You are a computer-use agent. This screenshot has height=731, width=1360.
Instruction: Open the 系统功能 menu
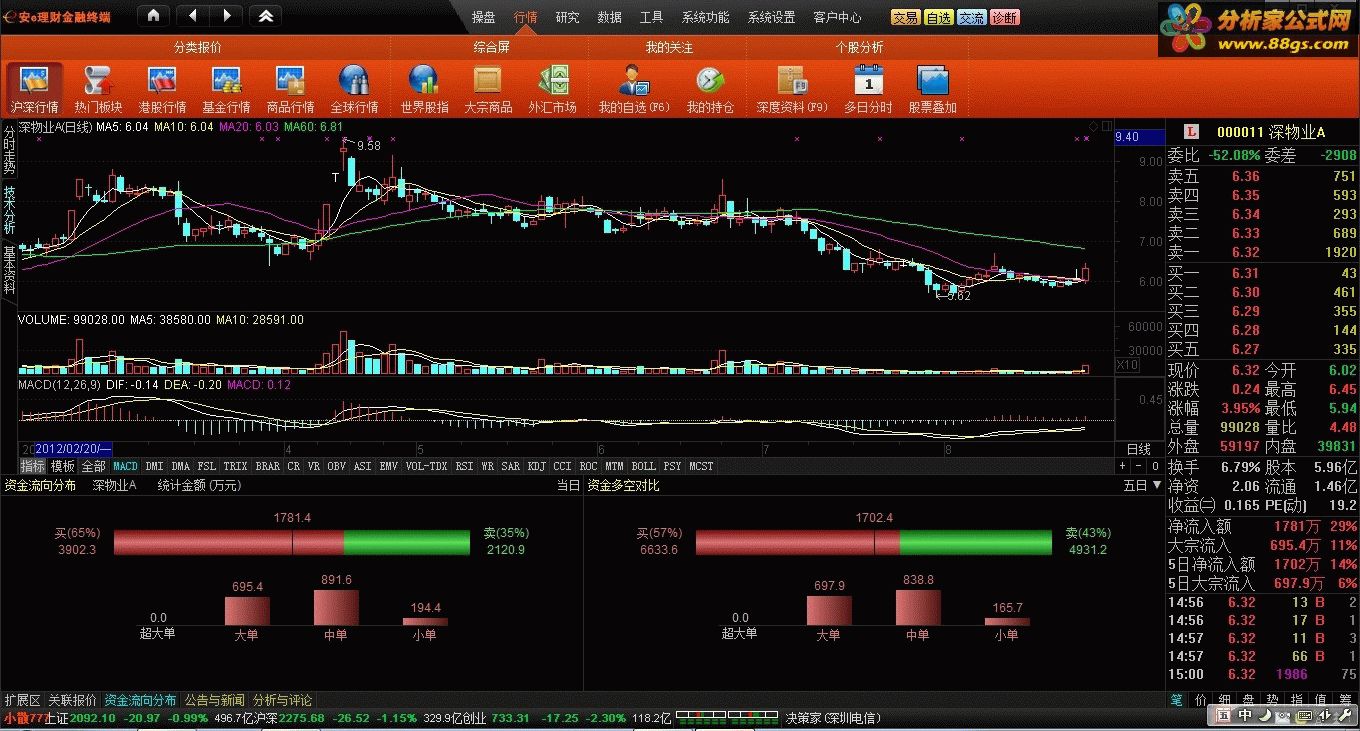coord(706,17)
